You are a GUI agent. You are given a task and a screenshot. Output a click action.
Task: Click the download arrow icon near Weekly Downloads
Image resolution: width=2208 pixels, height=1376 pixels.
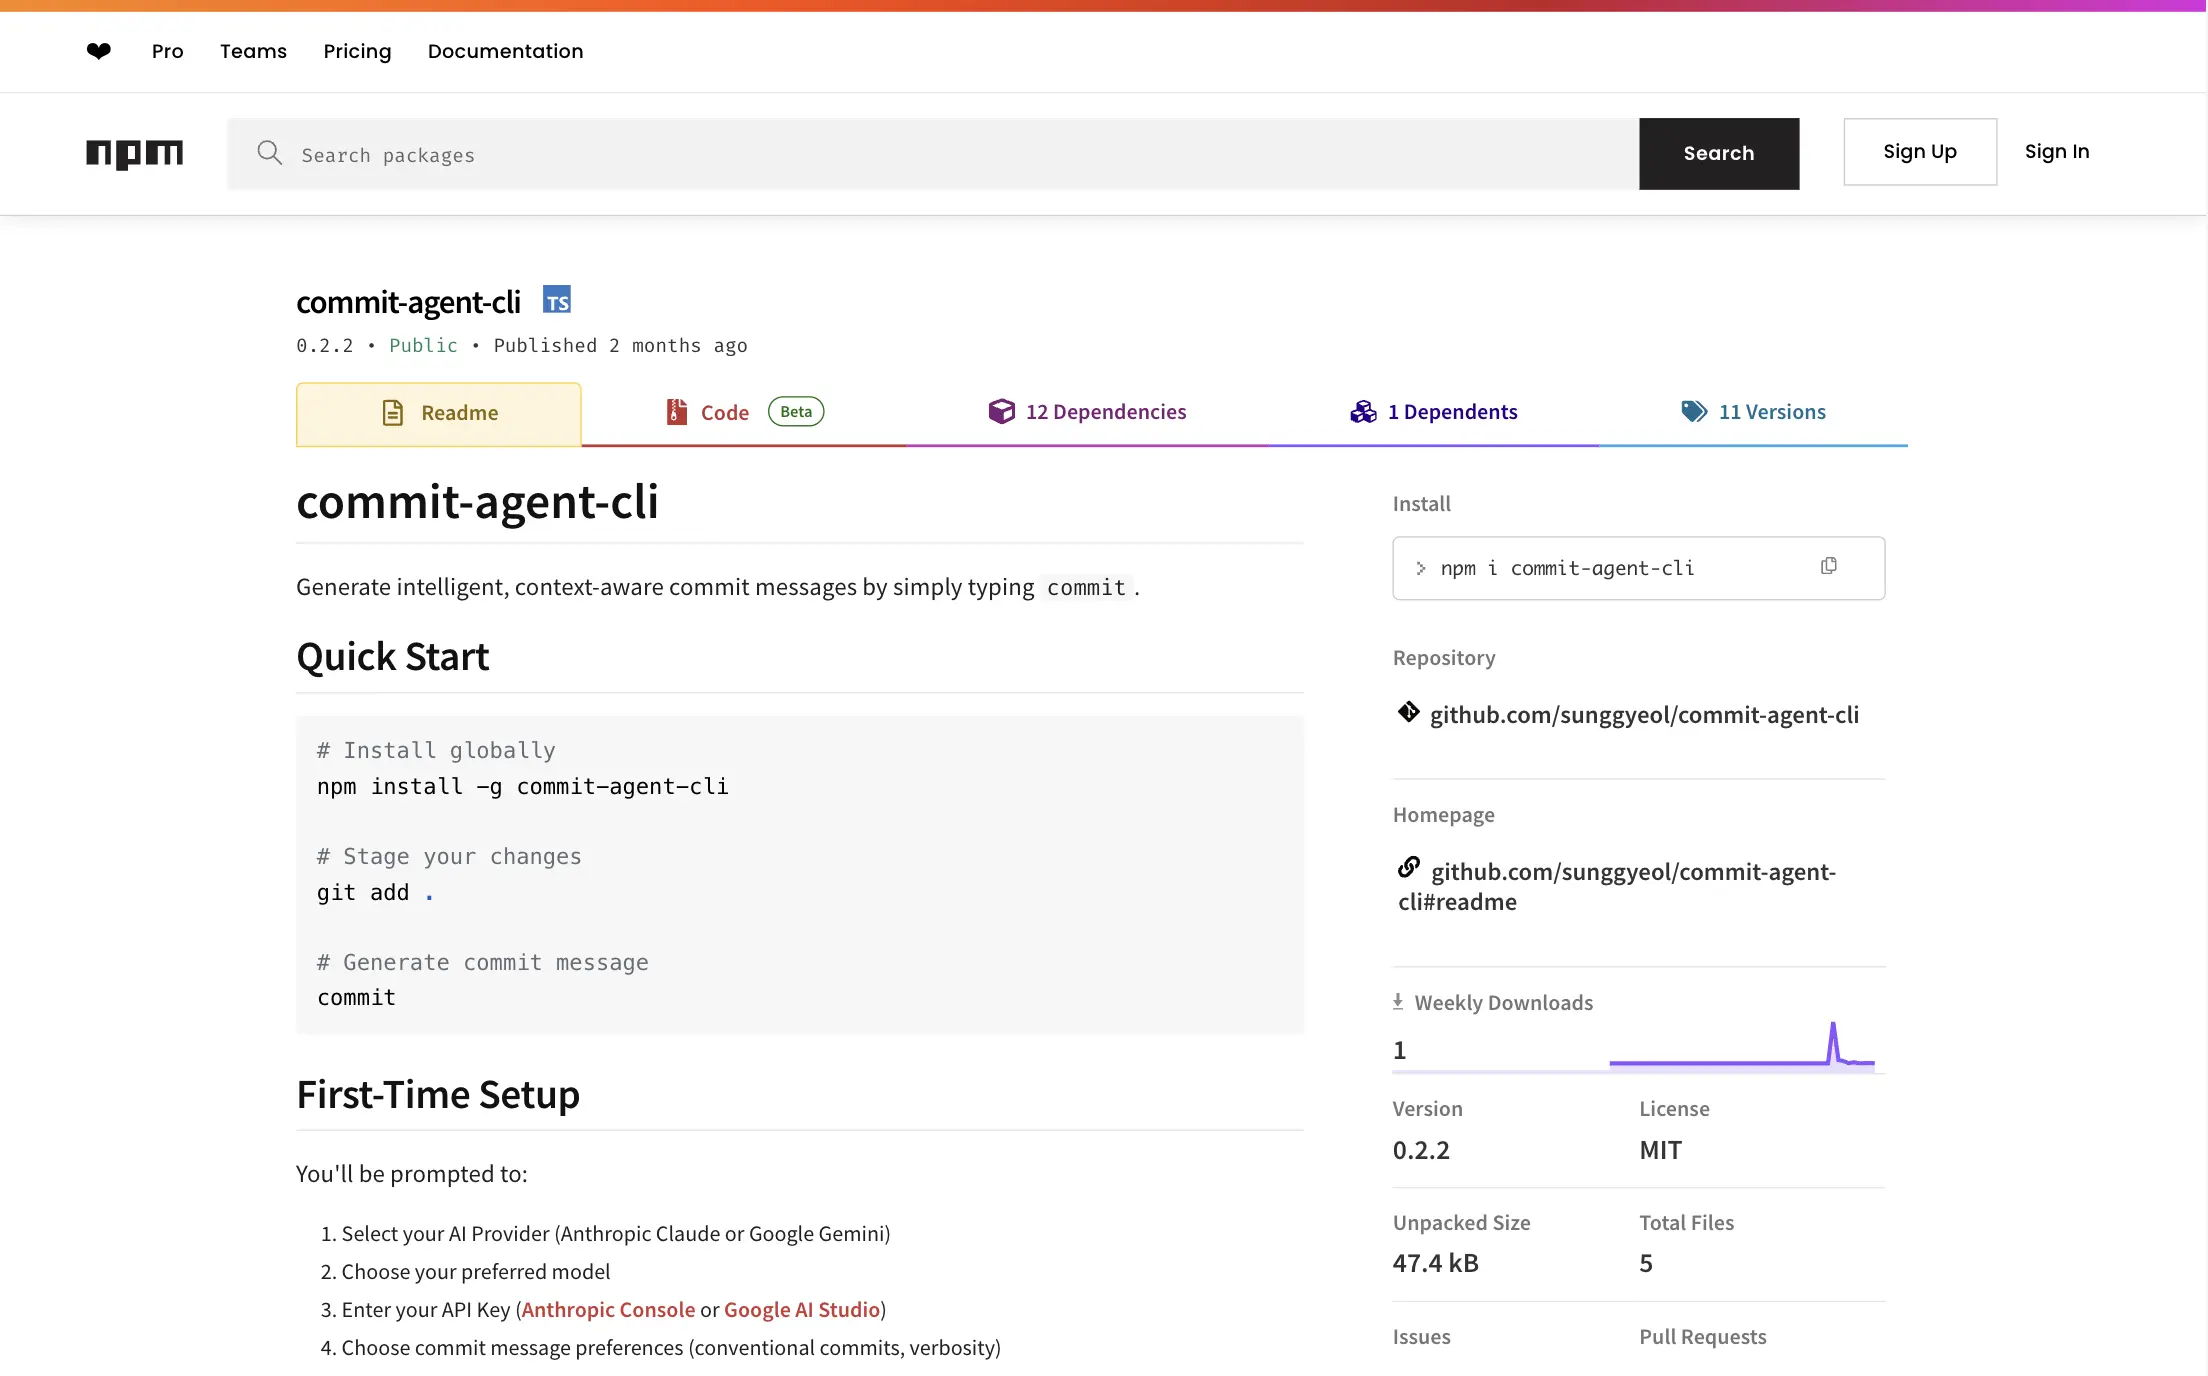[1397, 1001]
